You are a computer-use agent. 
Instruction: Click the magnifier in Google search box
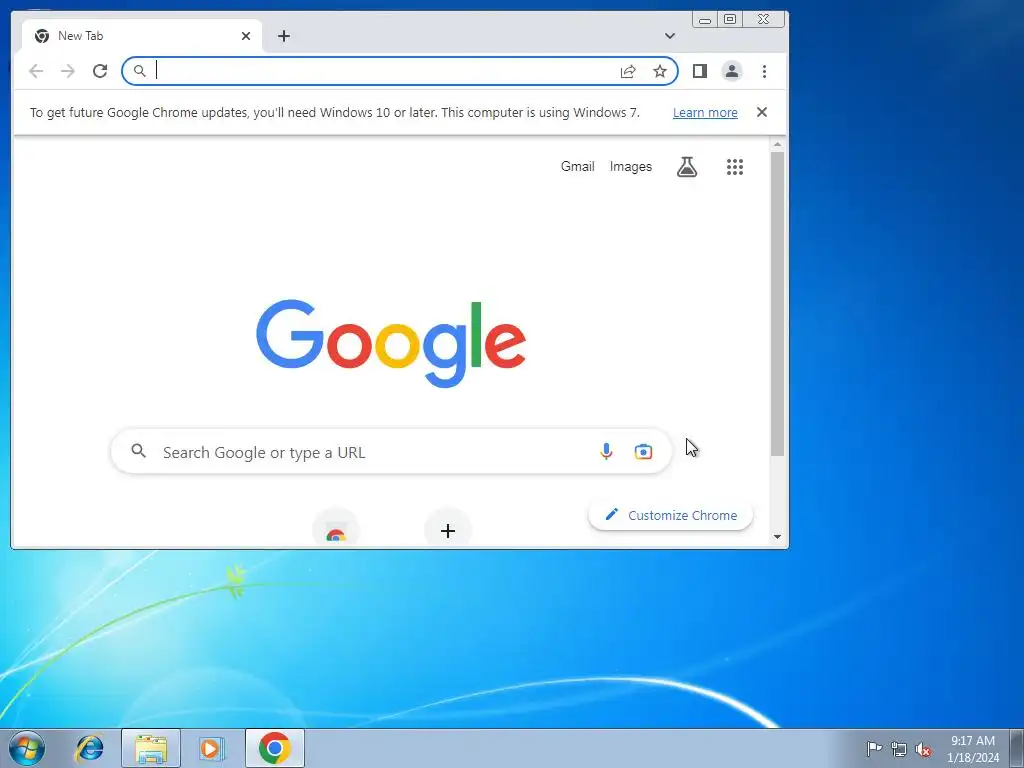(138, 451)
